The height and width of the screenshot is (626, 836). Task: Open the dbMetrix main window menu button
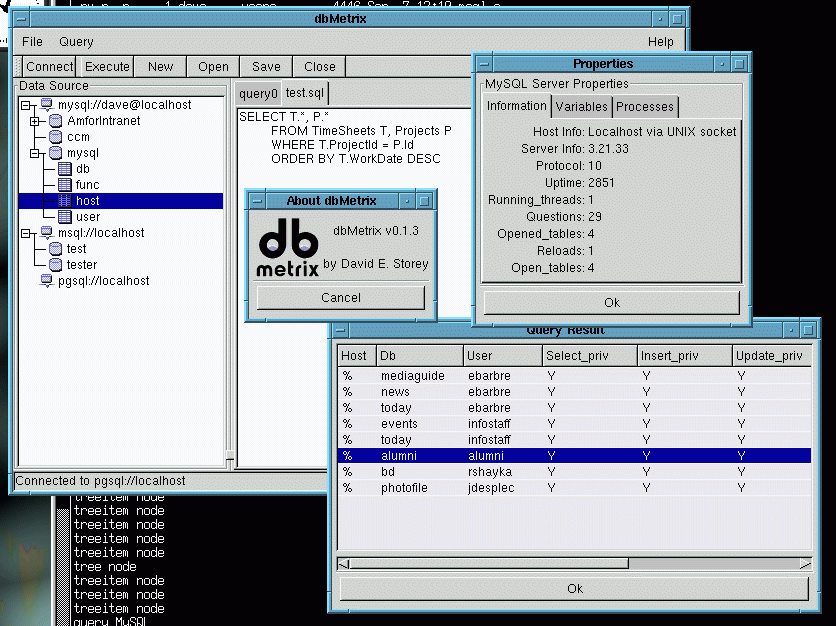21,19
